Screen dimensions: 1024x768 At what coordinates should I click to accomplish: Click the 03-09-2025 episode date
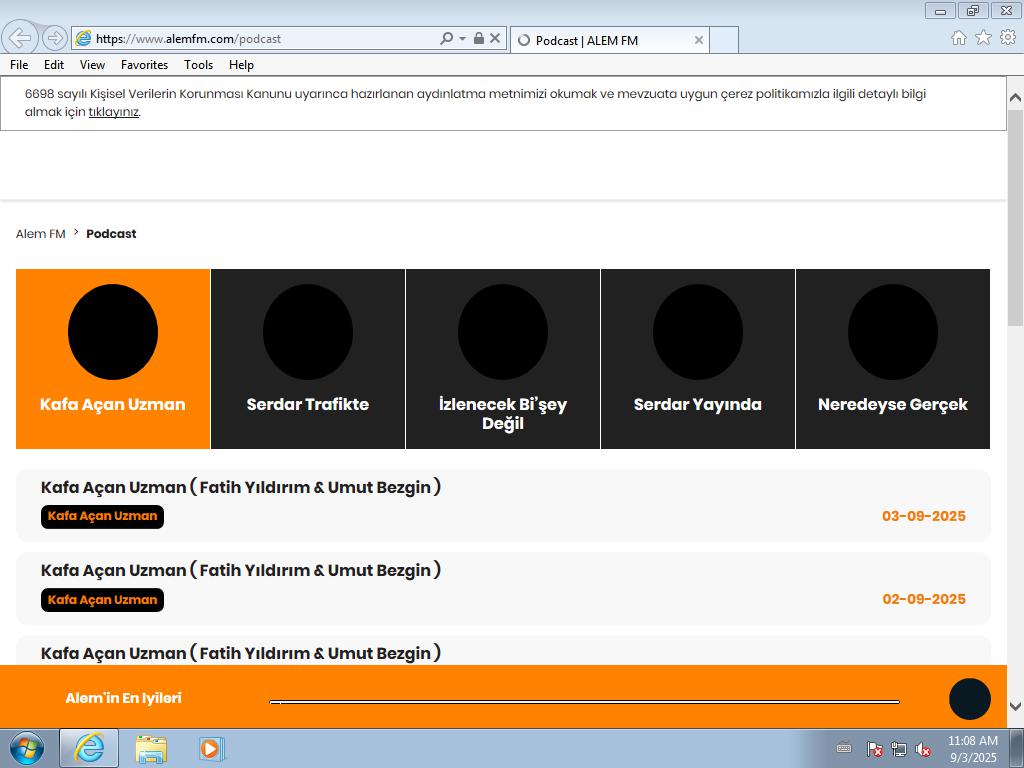(923, 516)
